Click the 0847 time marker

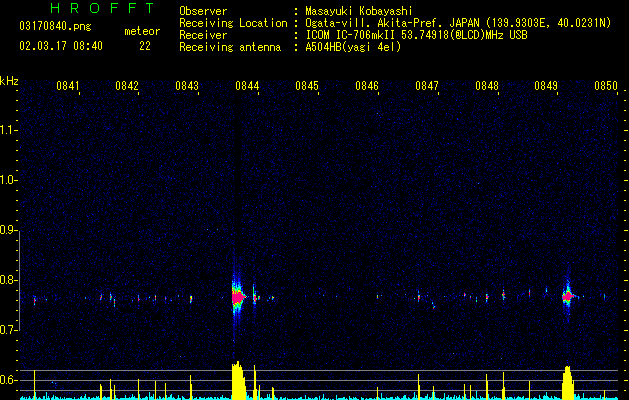pyautogui.click(x=427, y=86)
